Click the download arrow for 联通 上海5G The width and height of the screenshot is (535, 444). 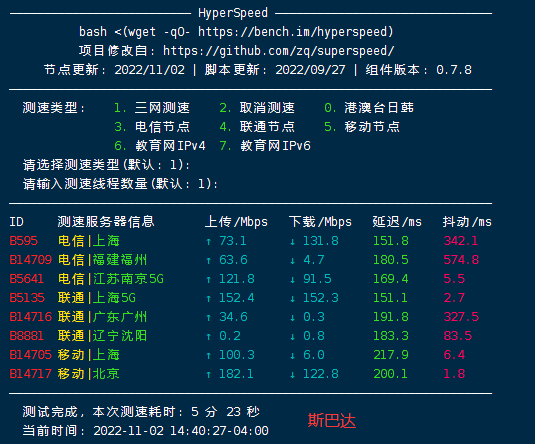tap(292, 299)
